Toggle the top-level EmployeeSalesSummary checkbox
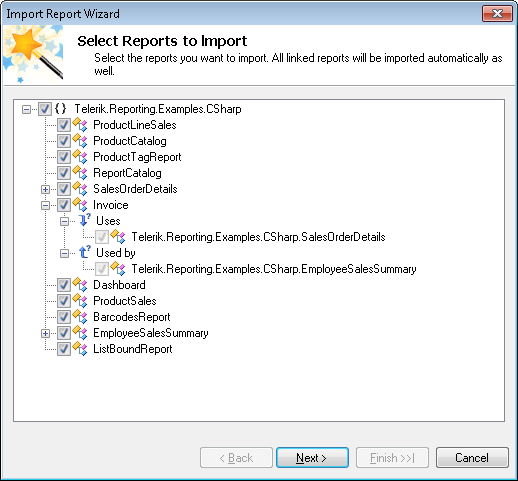This screenshot has height=481, width=518. click(x=64, y=333)
